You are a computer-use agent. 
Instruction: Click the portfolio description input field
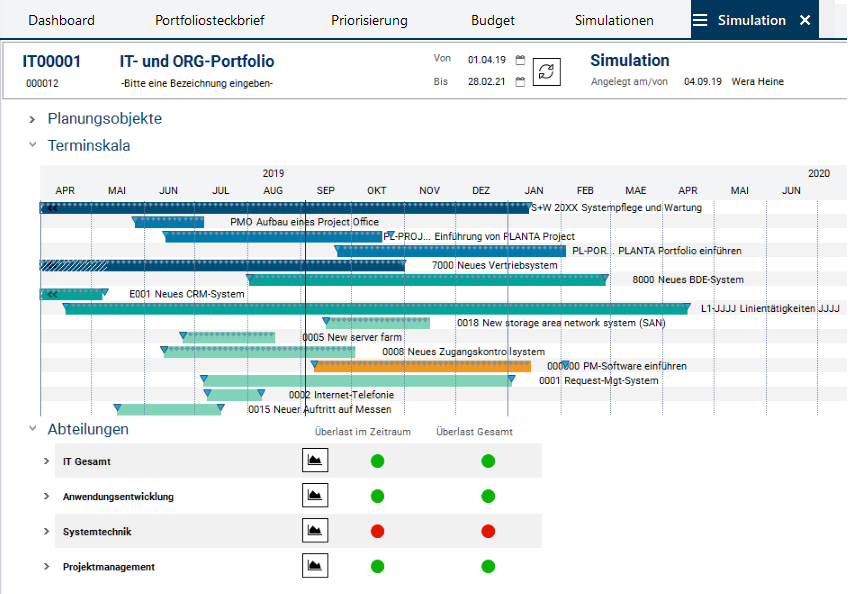click(x=197, y=83)
